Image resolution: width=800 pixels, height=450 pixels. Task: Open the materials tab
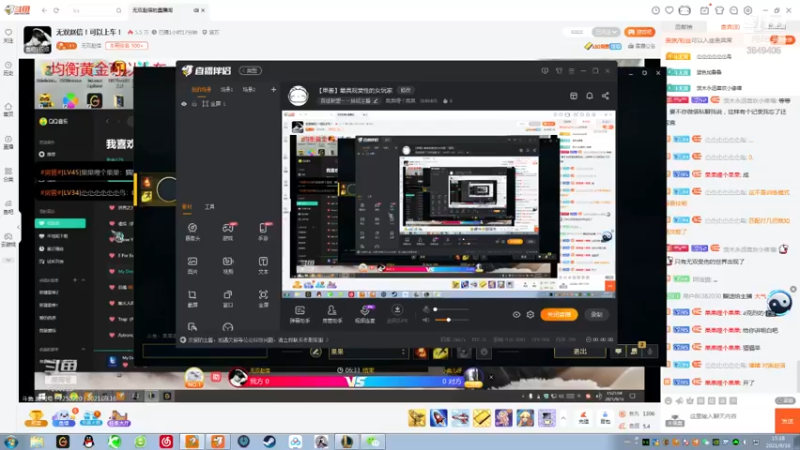click(x=187, y=207)
